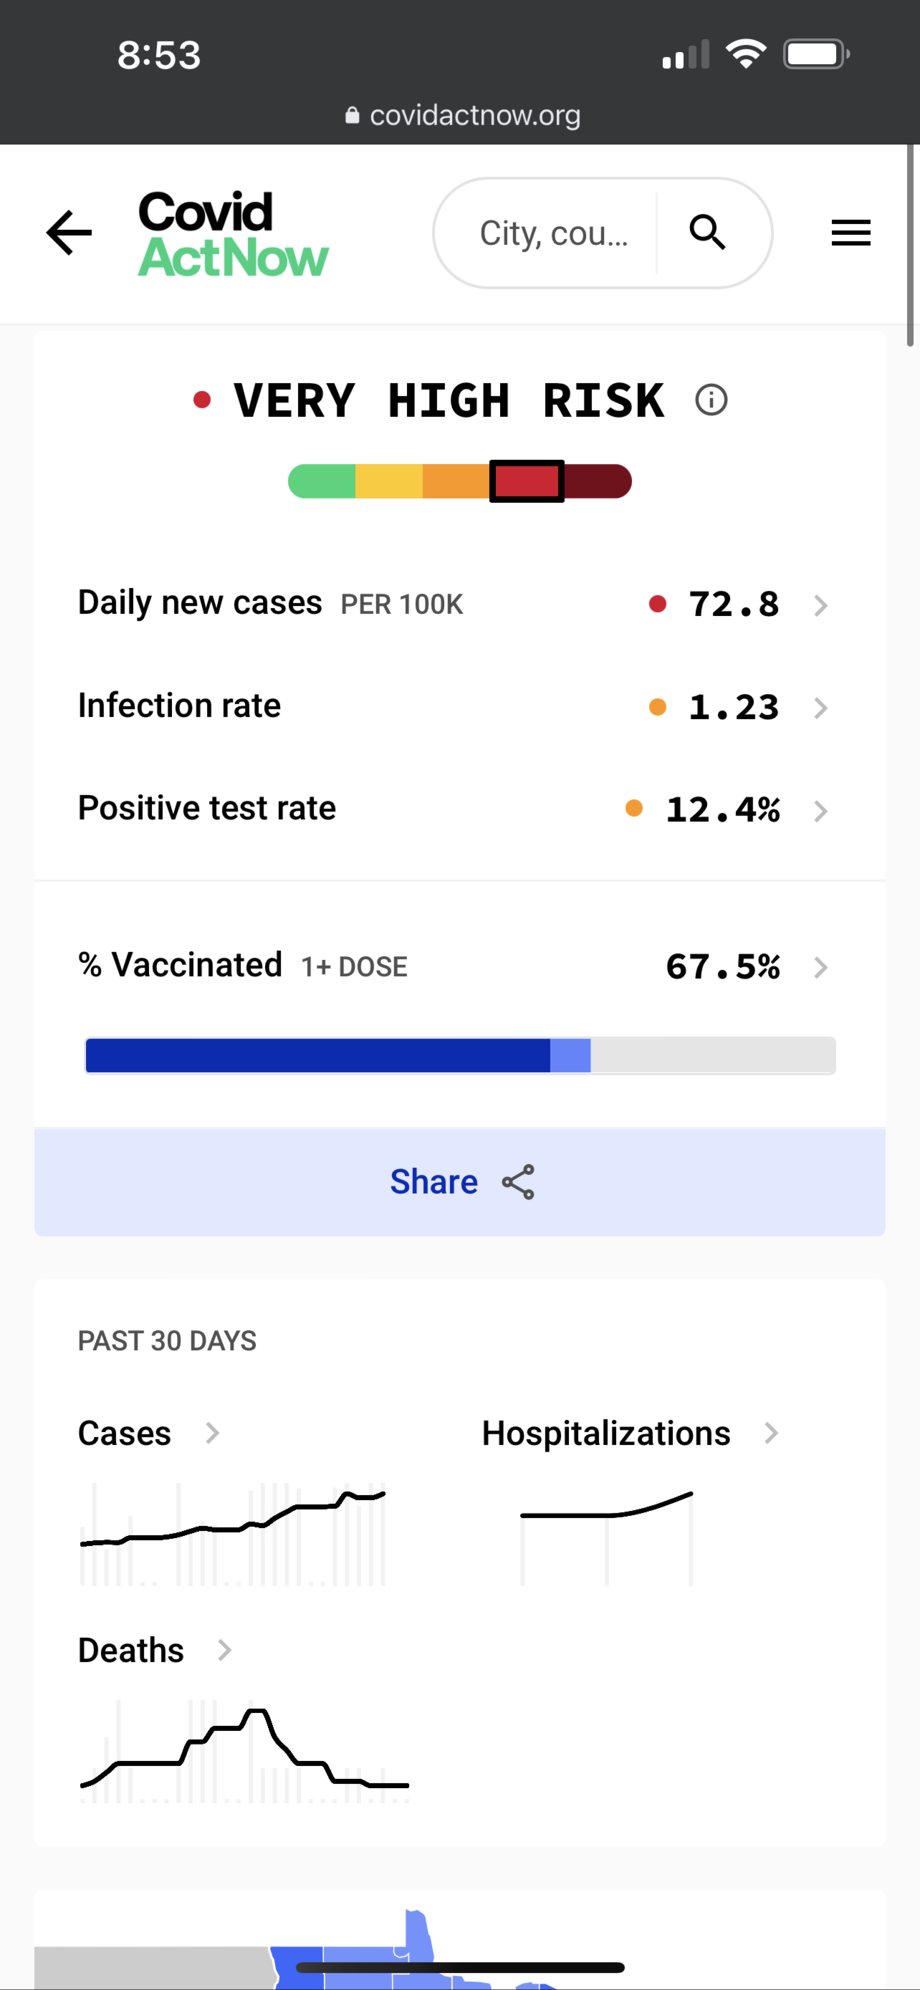Tap the covidactnow.org address bar
This screenshot has height=1990, width=920.
pos(460,115)
